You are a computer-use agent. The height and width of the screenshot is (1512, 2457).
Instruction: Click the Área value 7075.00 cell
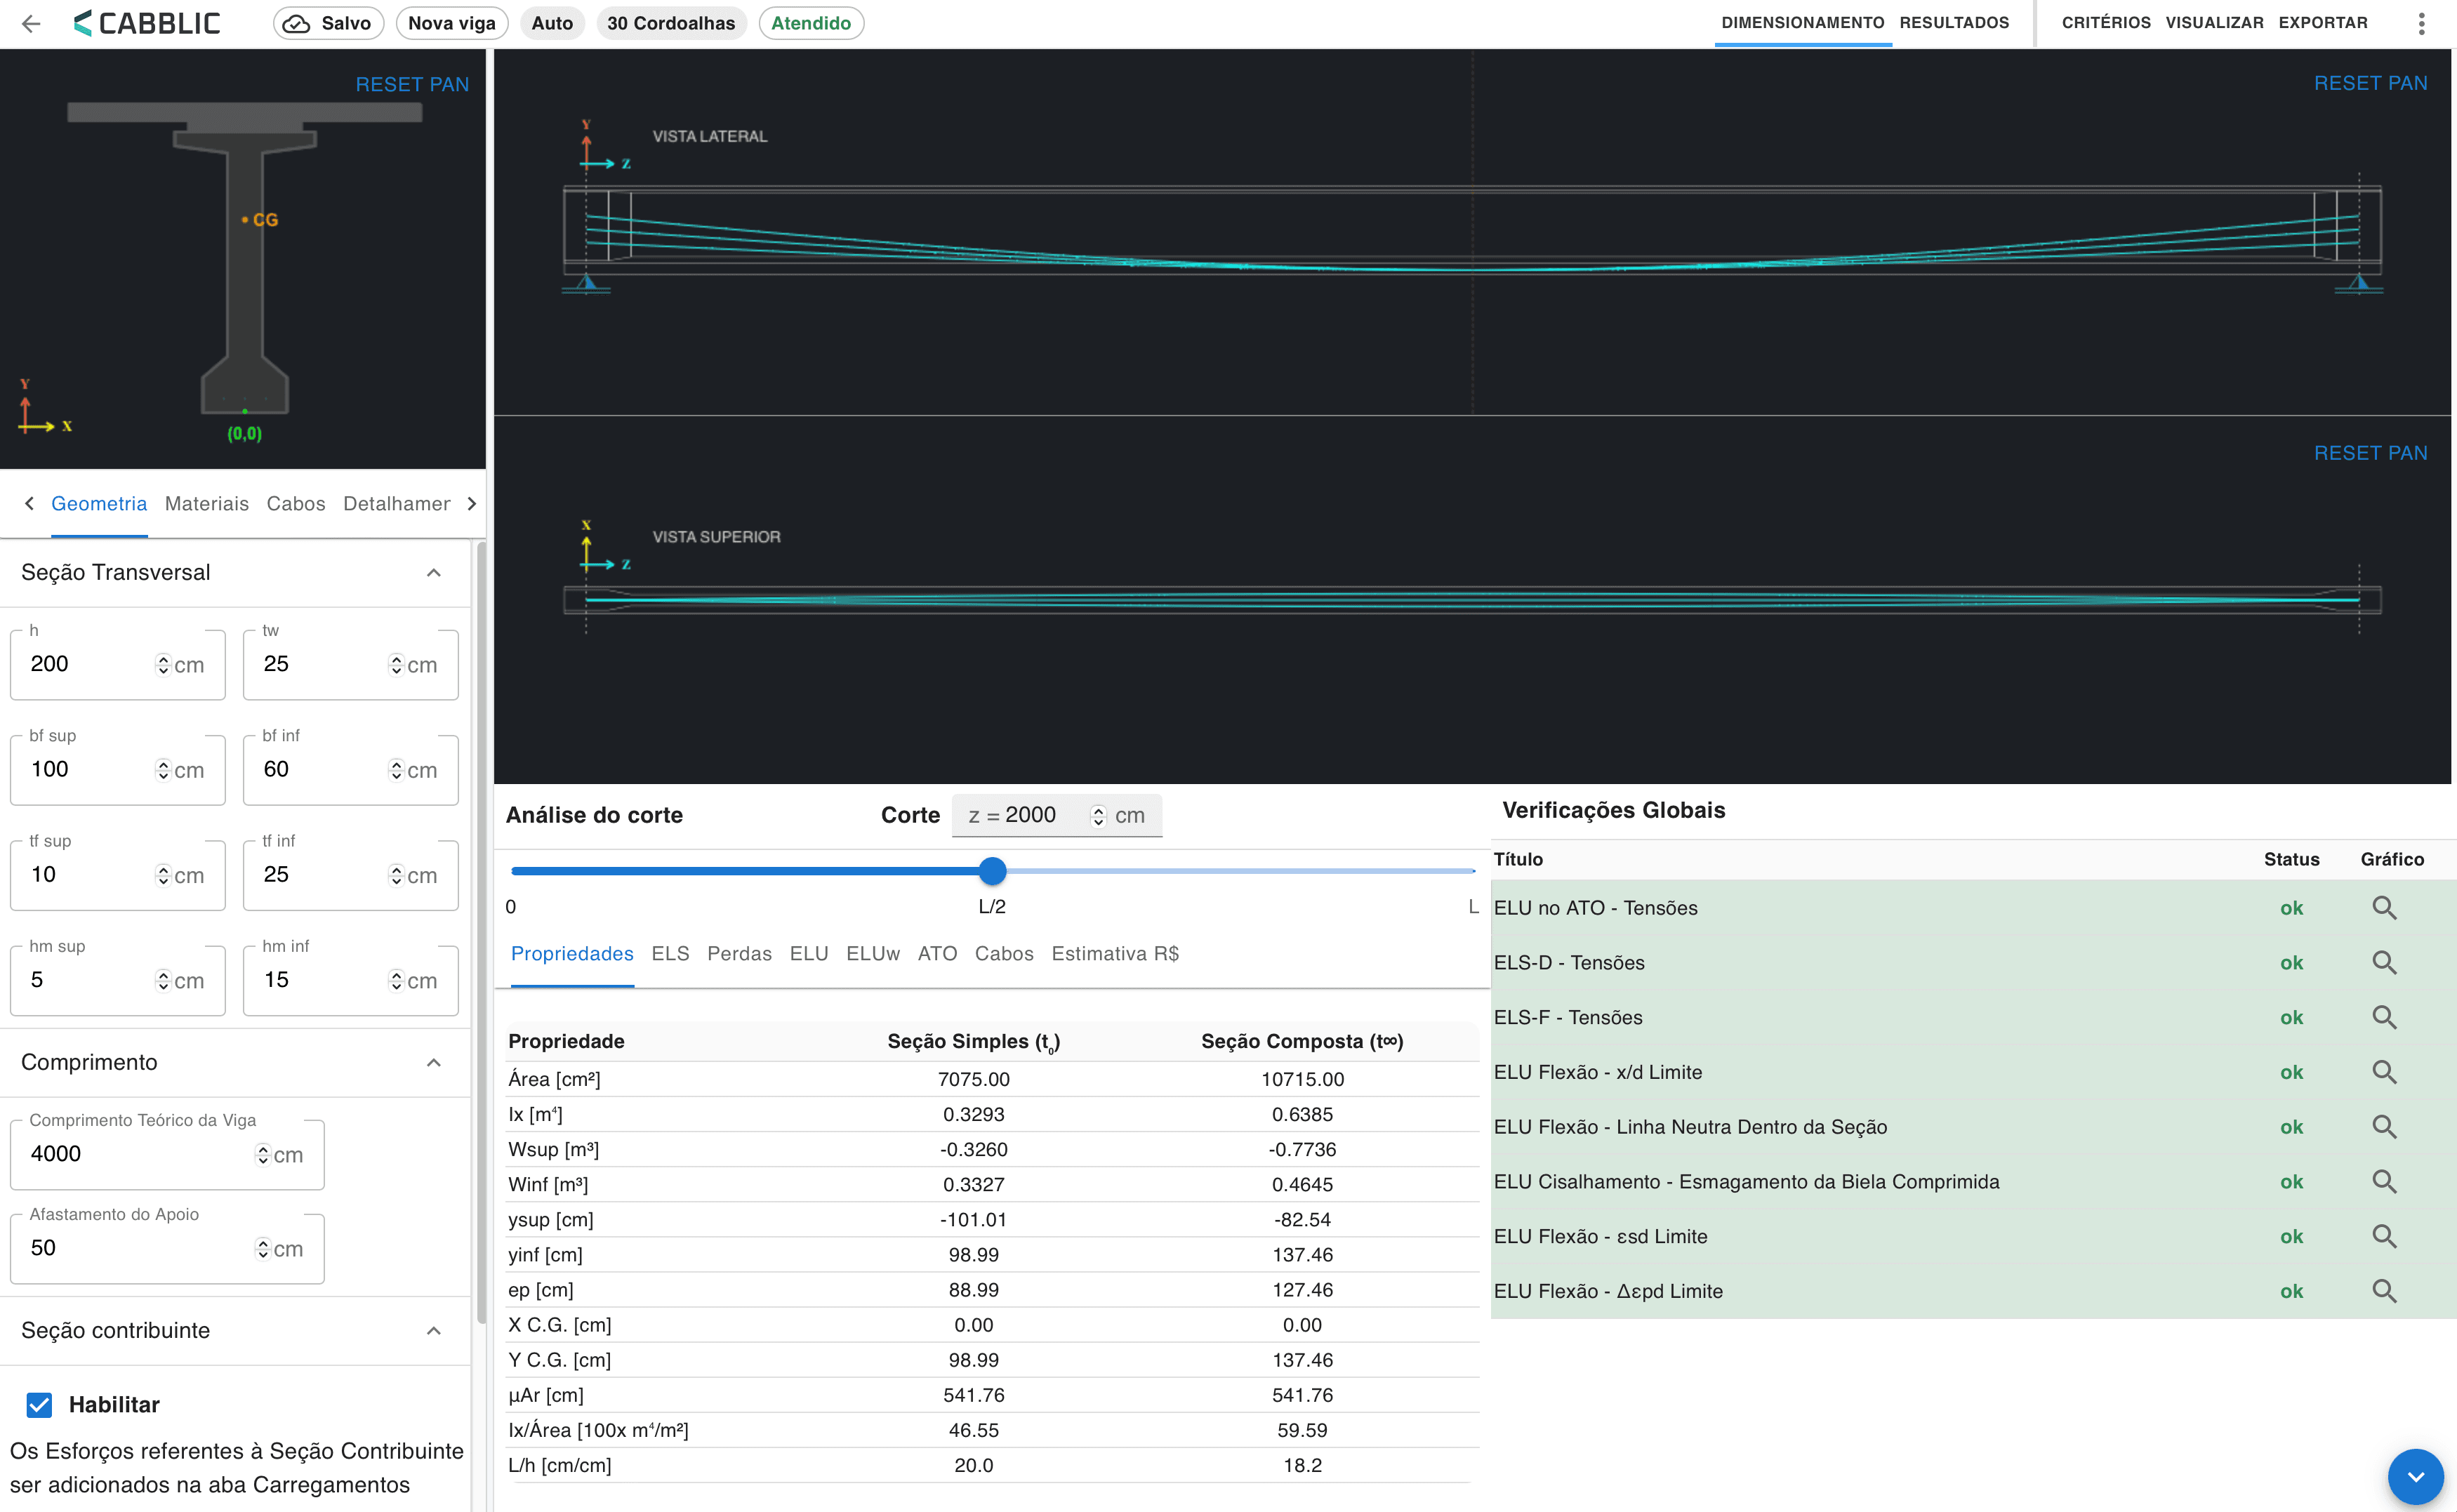[x=973, y=1080]
